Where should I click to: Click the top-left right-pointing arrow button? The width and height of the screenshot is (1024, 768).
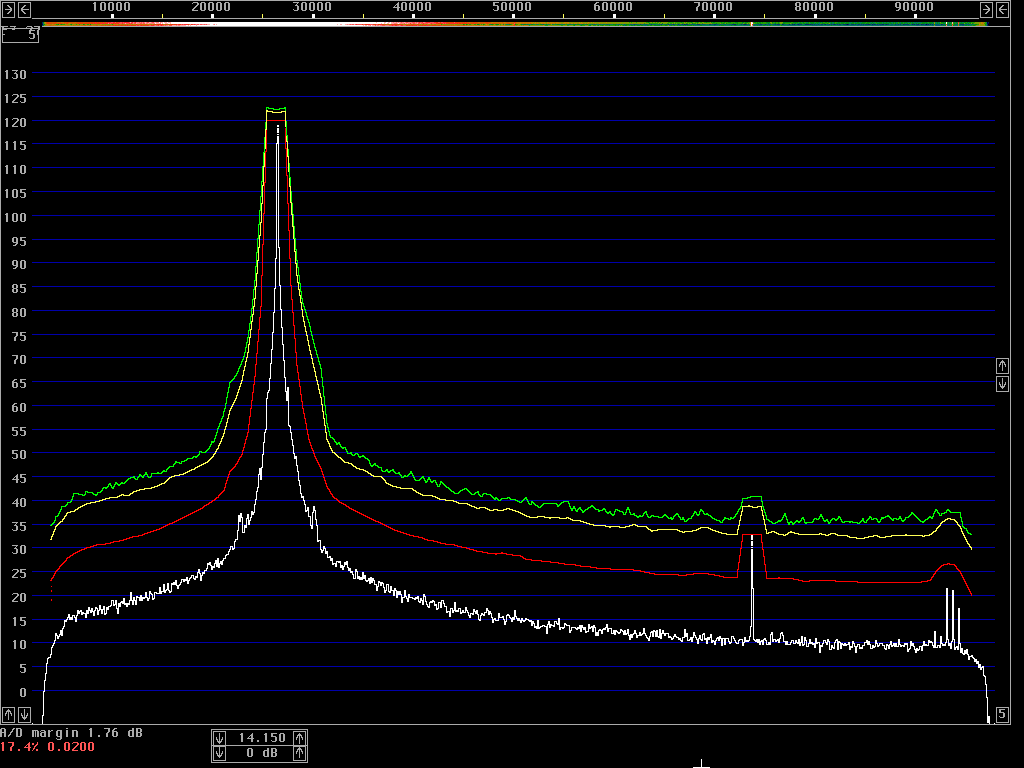click(8, 9)
